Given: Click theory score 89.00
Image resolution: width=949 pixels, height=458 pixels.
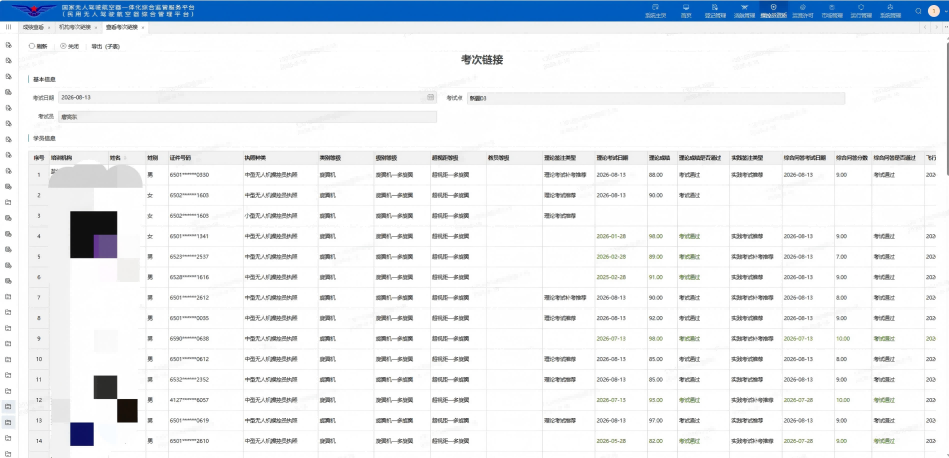Looking at the screenshot, I should [655, 257].
